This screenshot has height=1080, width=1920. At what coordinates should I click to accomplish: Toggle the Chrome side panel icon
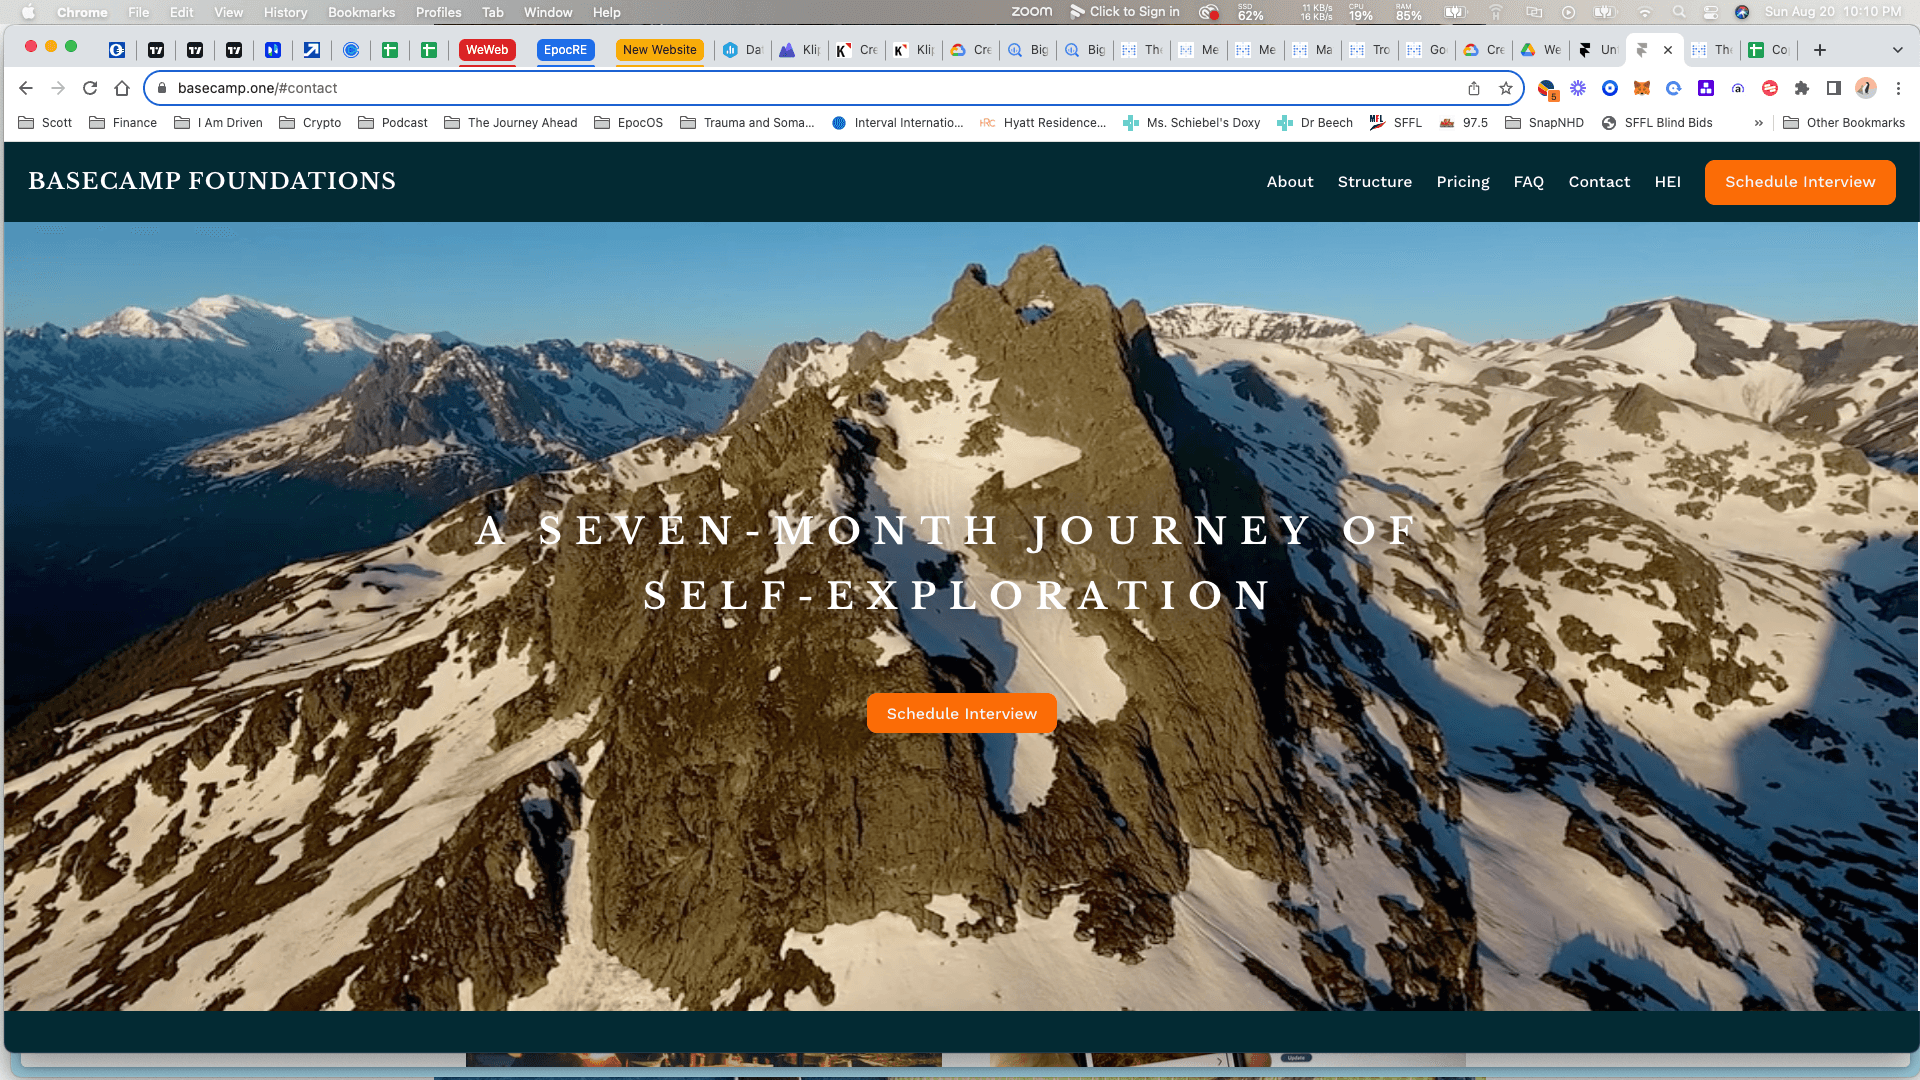pyautogui.click(x=1834, y=88)
